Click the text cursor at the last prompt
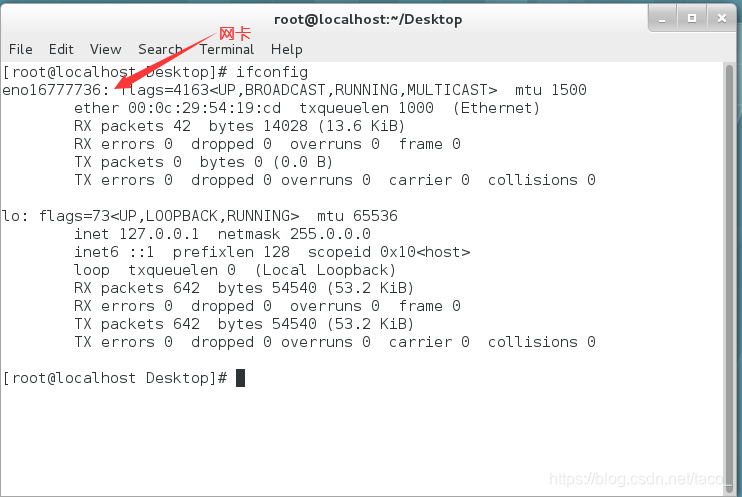Viewport: 742px width, 497px height. (x=240, y=378)
